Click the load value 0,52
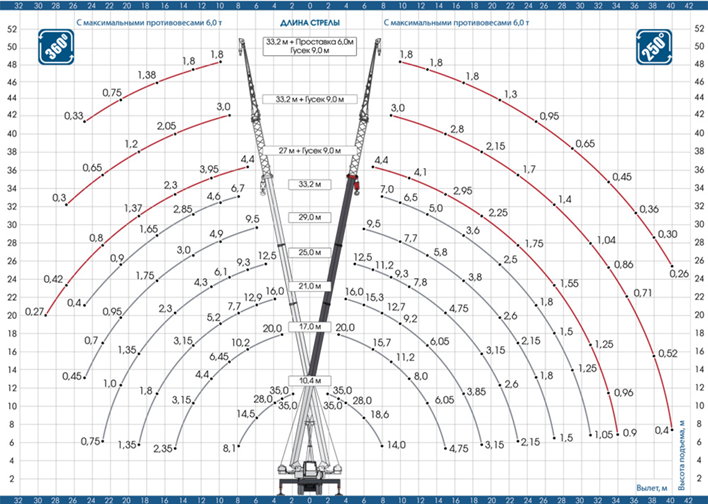Image resolution: width=708 pixels, height=504 pixels. click(x=668, y=354)
